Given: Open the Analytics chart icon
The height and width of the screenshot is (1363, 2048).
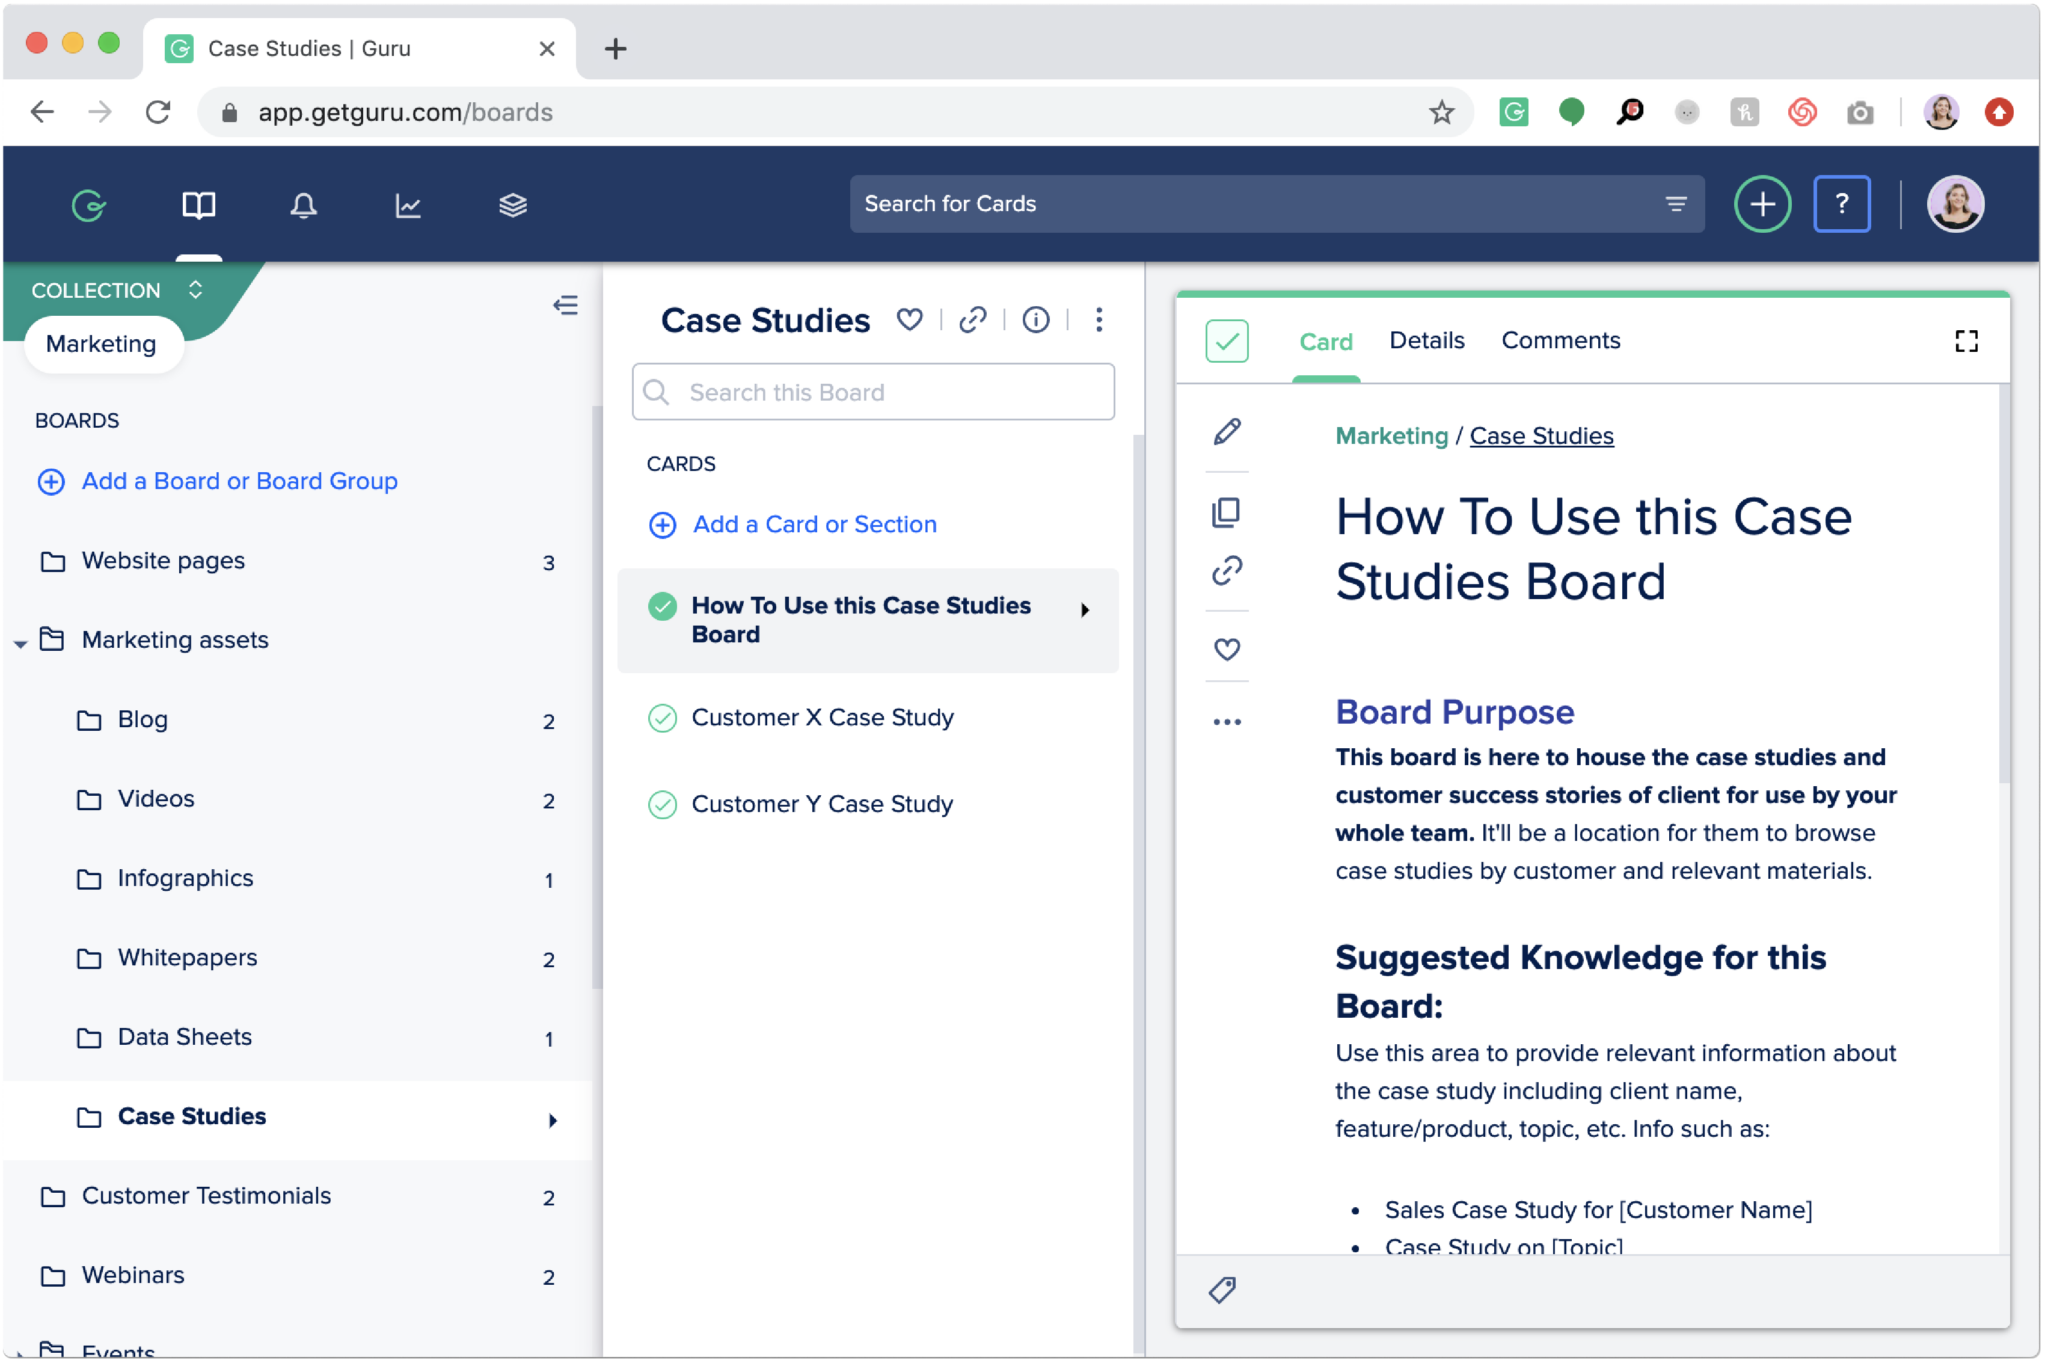Looking at the screenshot, I should point(408,206).
